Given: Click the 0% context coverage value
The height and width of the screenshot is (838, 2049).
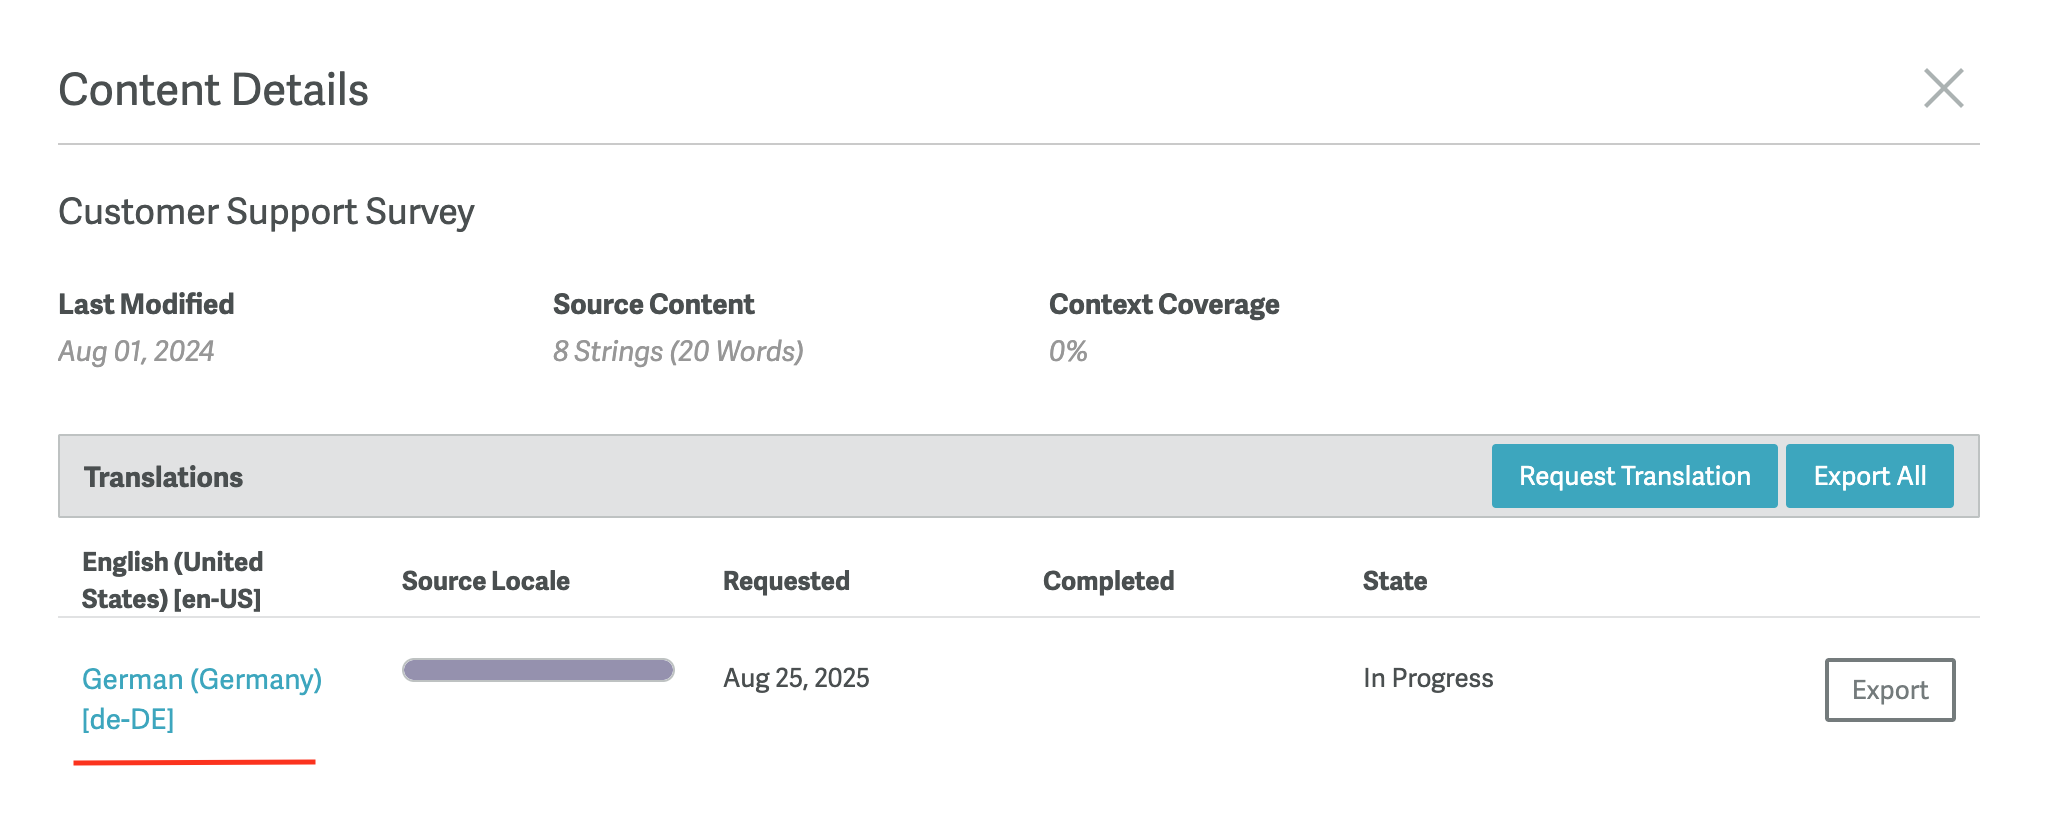Looking at the screenshot, I should (1067, 351).
